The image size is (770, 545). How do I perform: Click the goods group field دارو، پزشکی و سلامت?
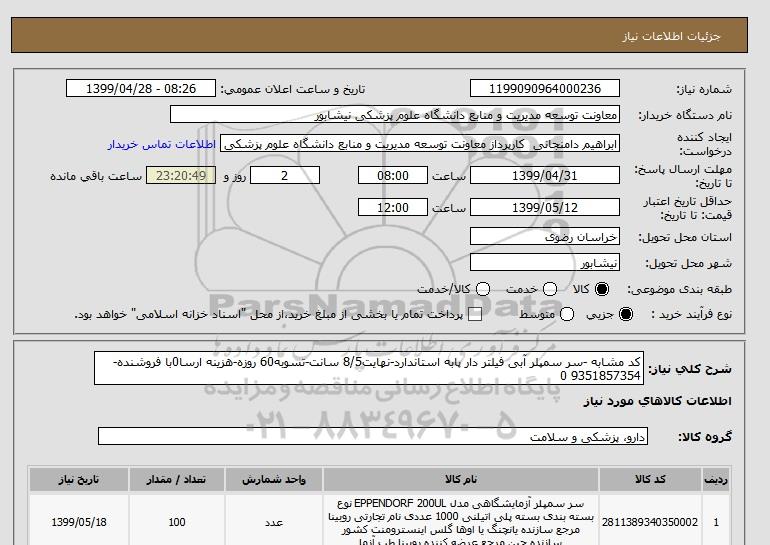(373, 436)
